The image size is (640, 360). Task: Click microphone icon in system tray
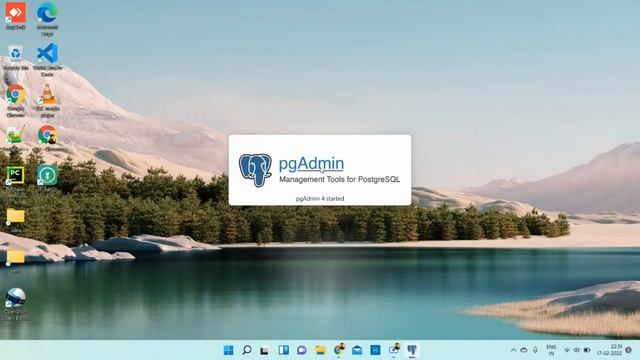click(535, 350)
